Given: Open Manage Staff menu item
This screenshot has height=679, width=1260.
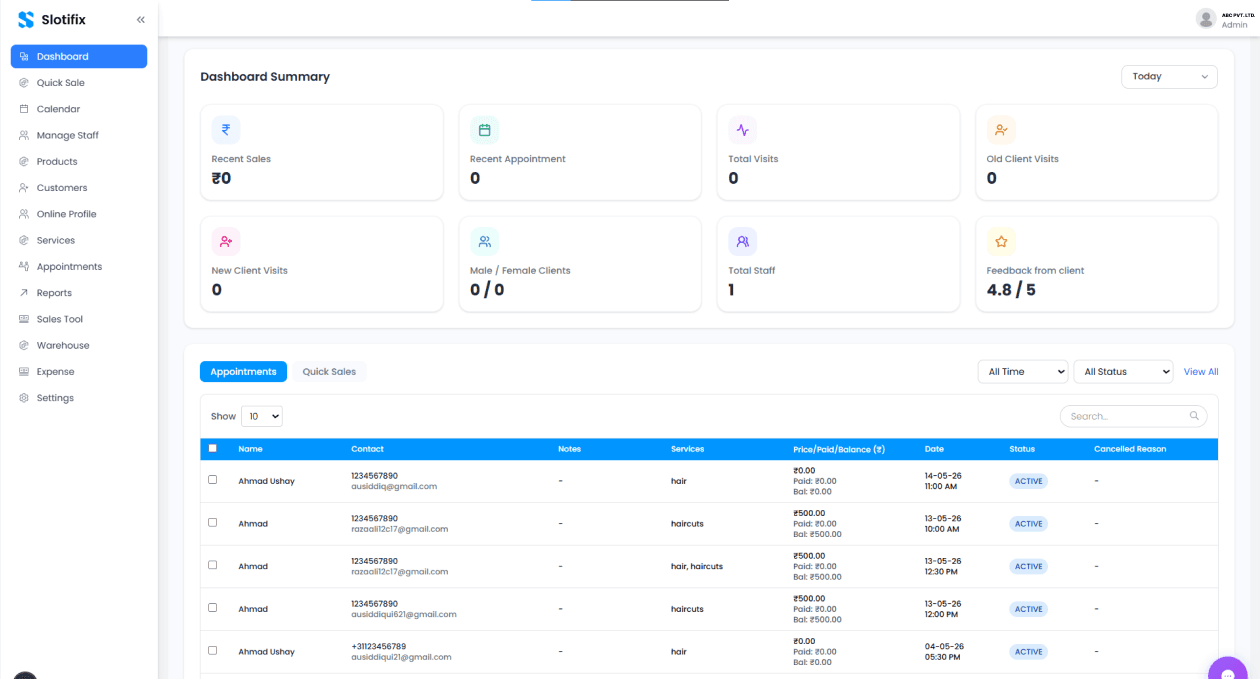Looking at the screenshot, I should coord(79,135).
